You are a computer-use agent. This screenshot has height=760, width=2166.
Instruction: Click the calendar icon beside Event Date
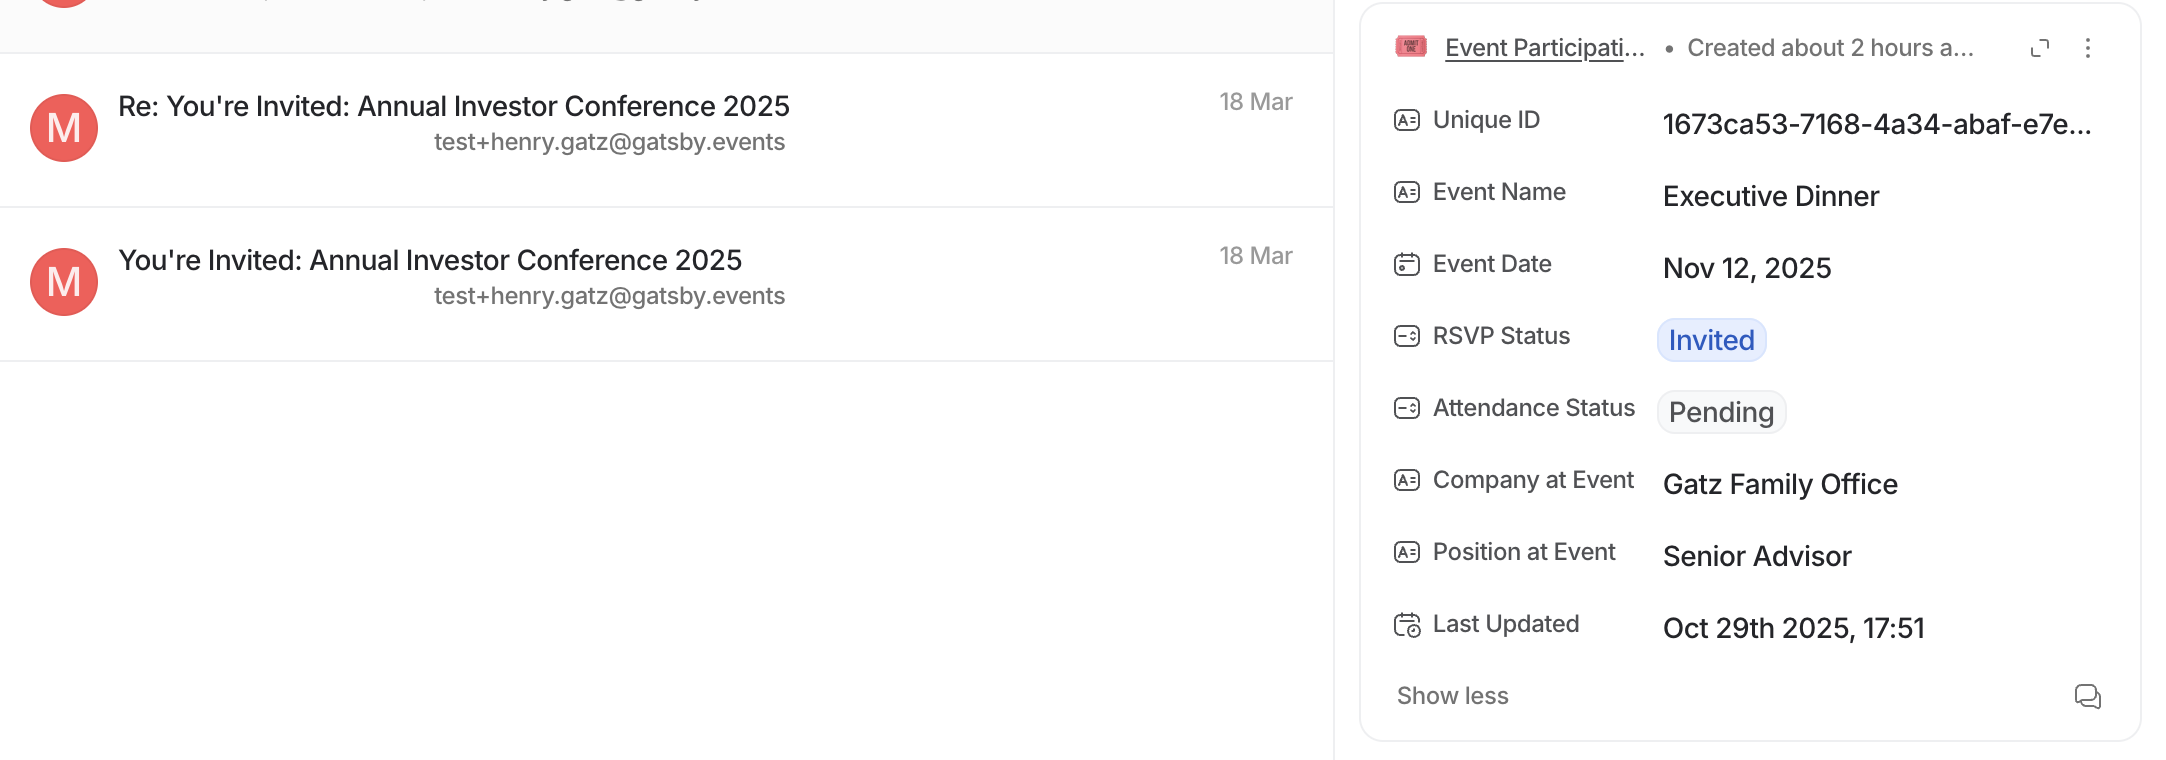[x=1407, y=263]
